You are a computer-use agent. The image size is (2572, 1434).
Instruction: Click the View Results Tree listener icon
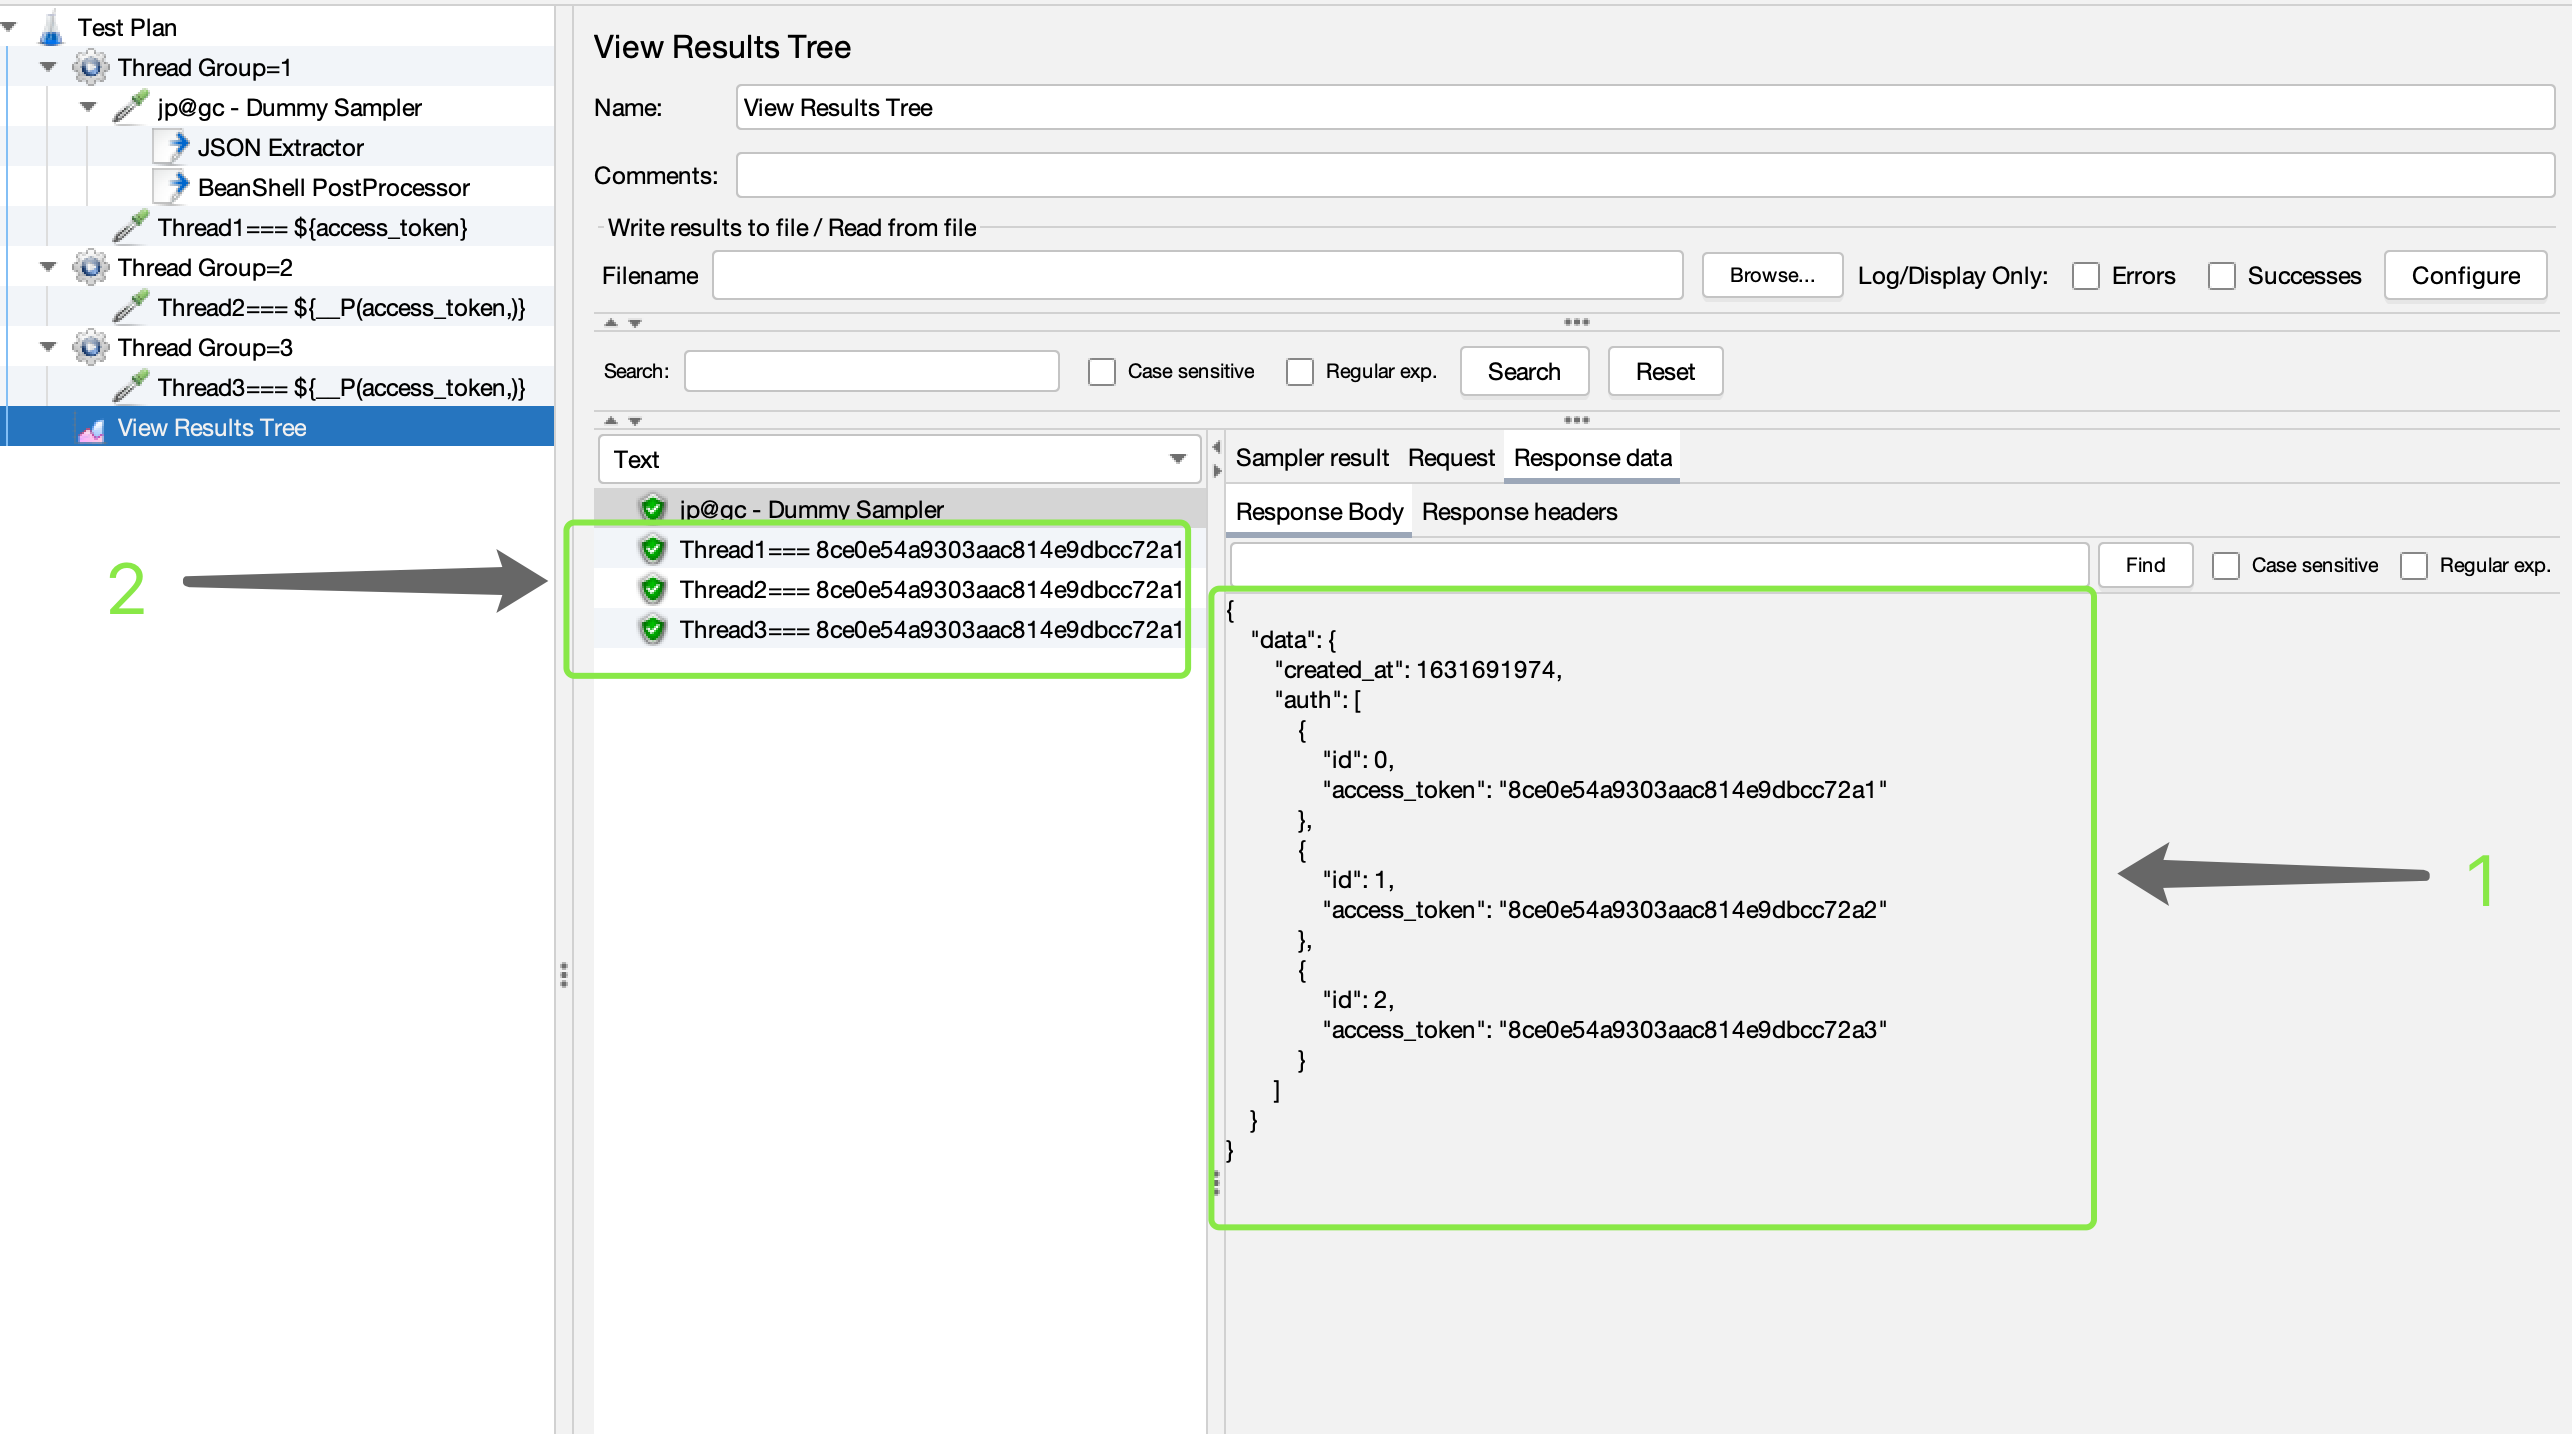click(92, 429)
